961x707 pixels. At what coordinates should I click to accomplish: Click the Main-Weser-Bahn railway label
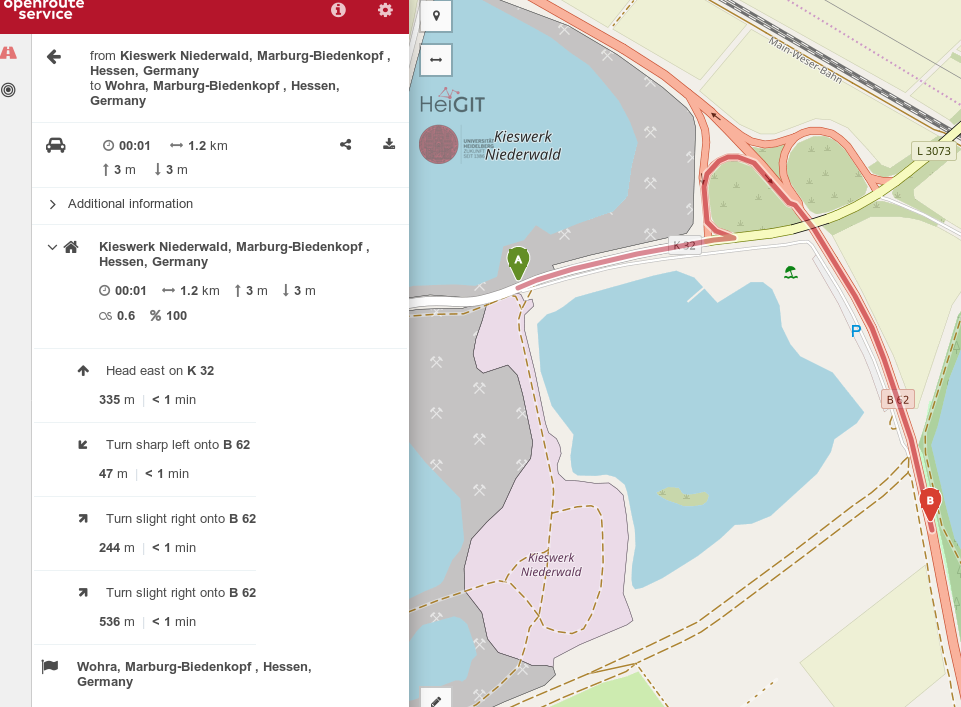(805, 60)
